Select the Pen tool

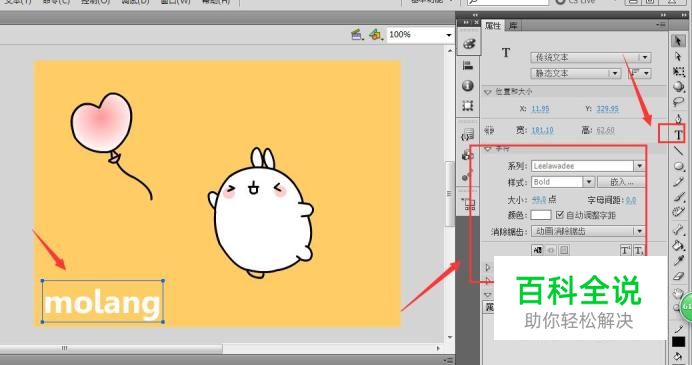tap(678, 118)
